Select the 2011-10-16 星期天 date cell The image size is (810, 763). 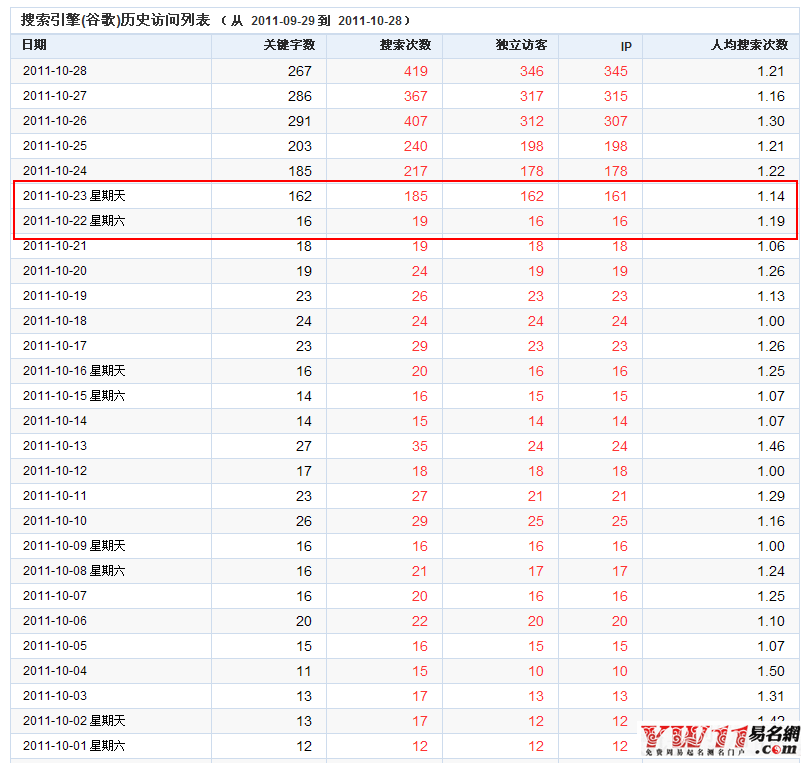78,371
